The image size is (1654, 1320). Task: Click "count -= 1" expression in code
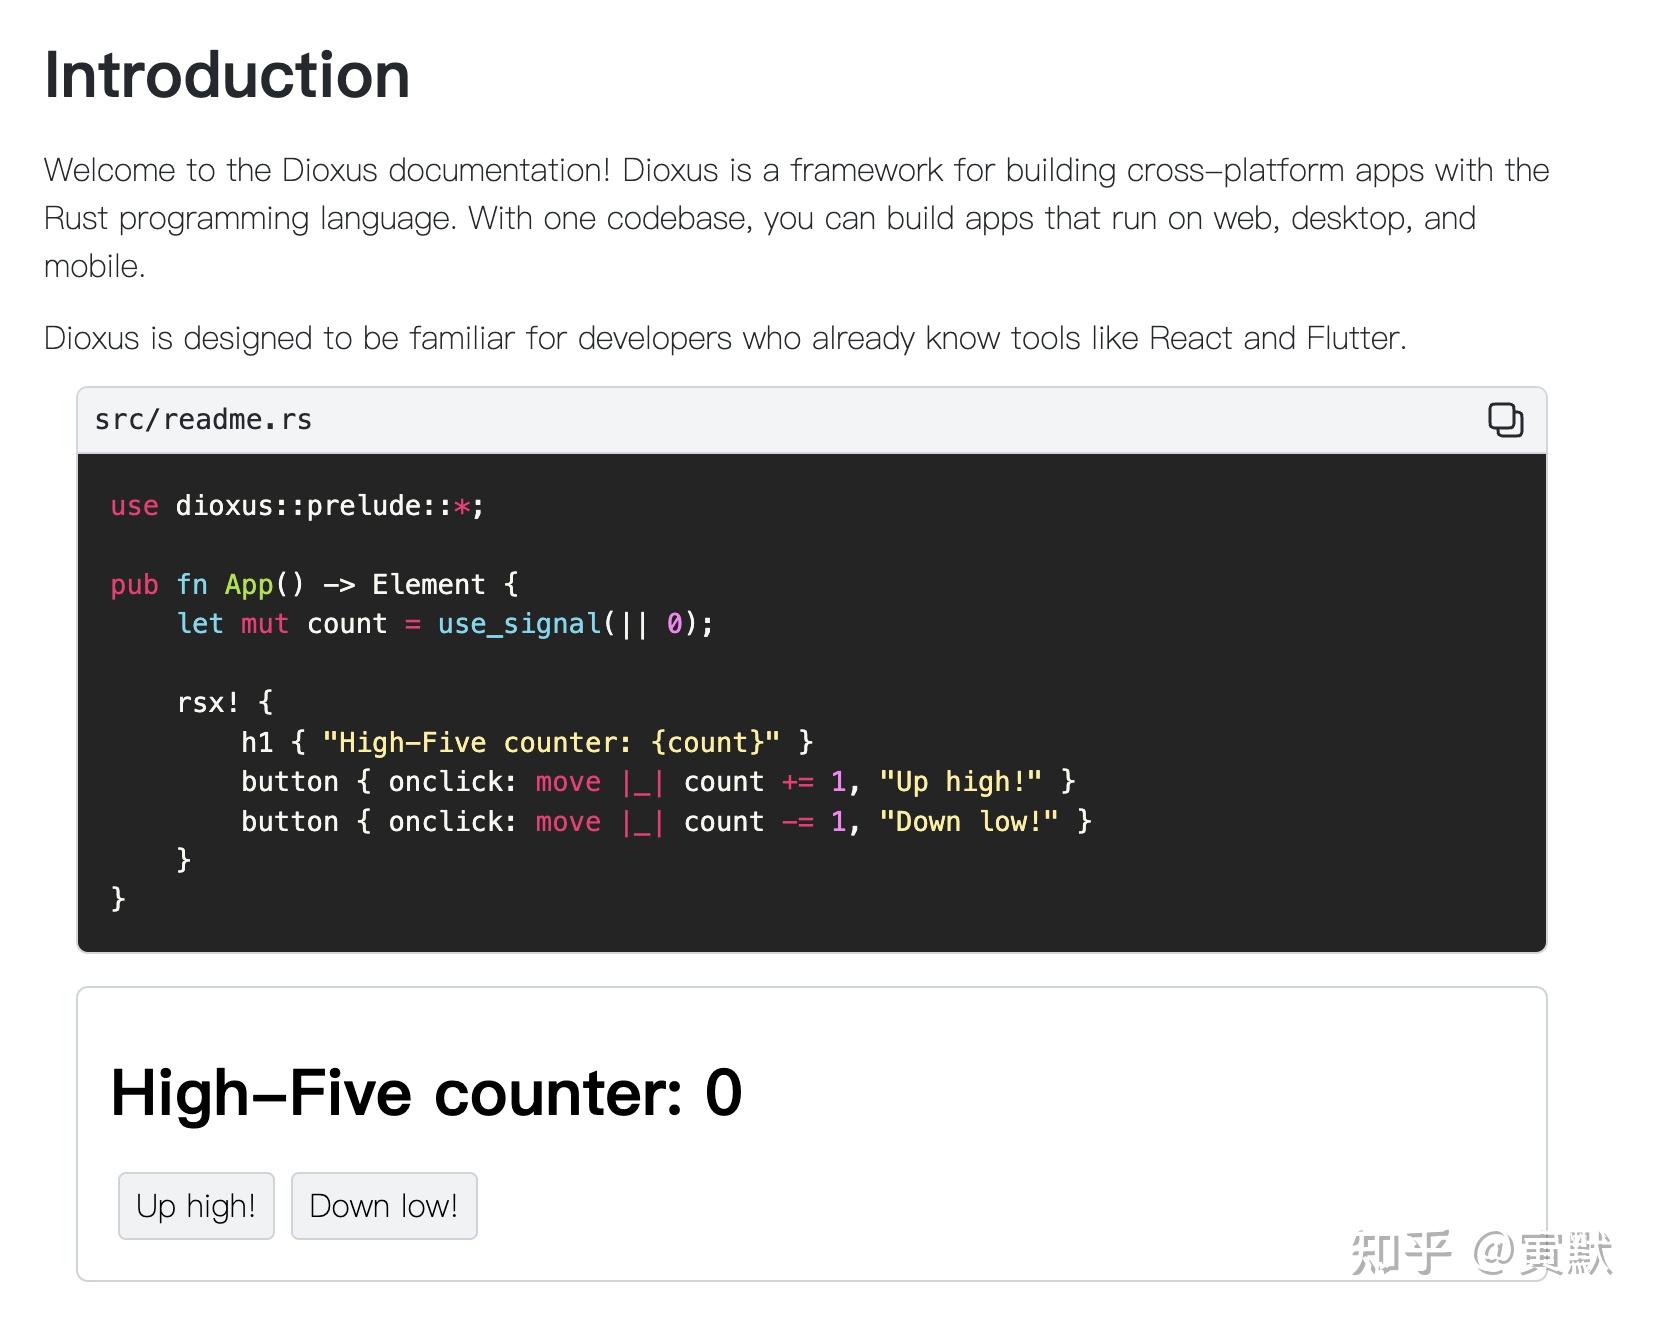point(765,821)
